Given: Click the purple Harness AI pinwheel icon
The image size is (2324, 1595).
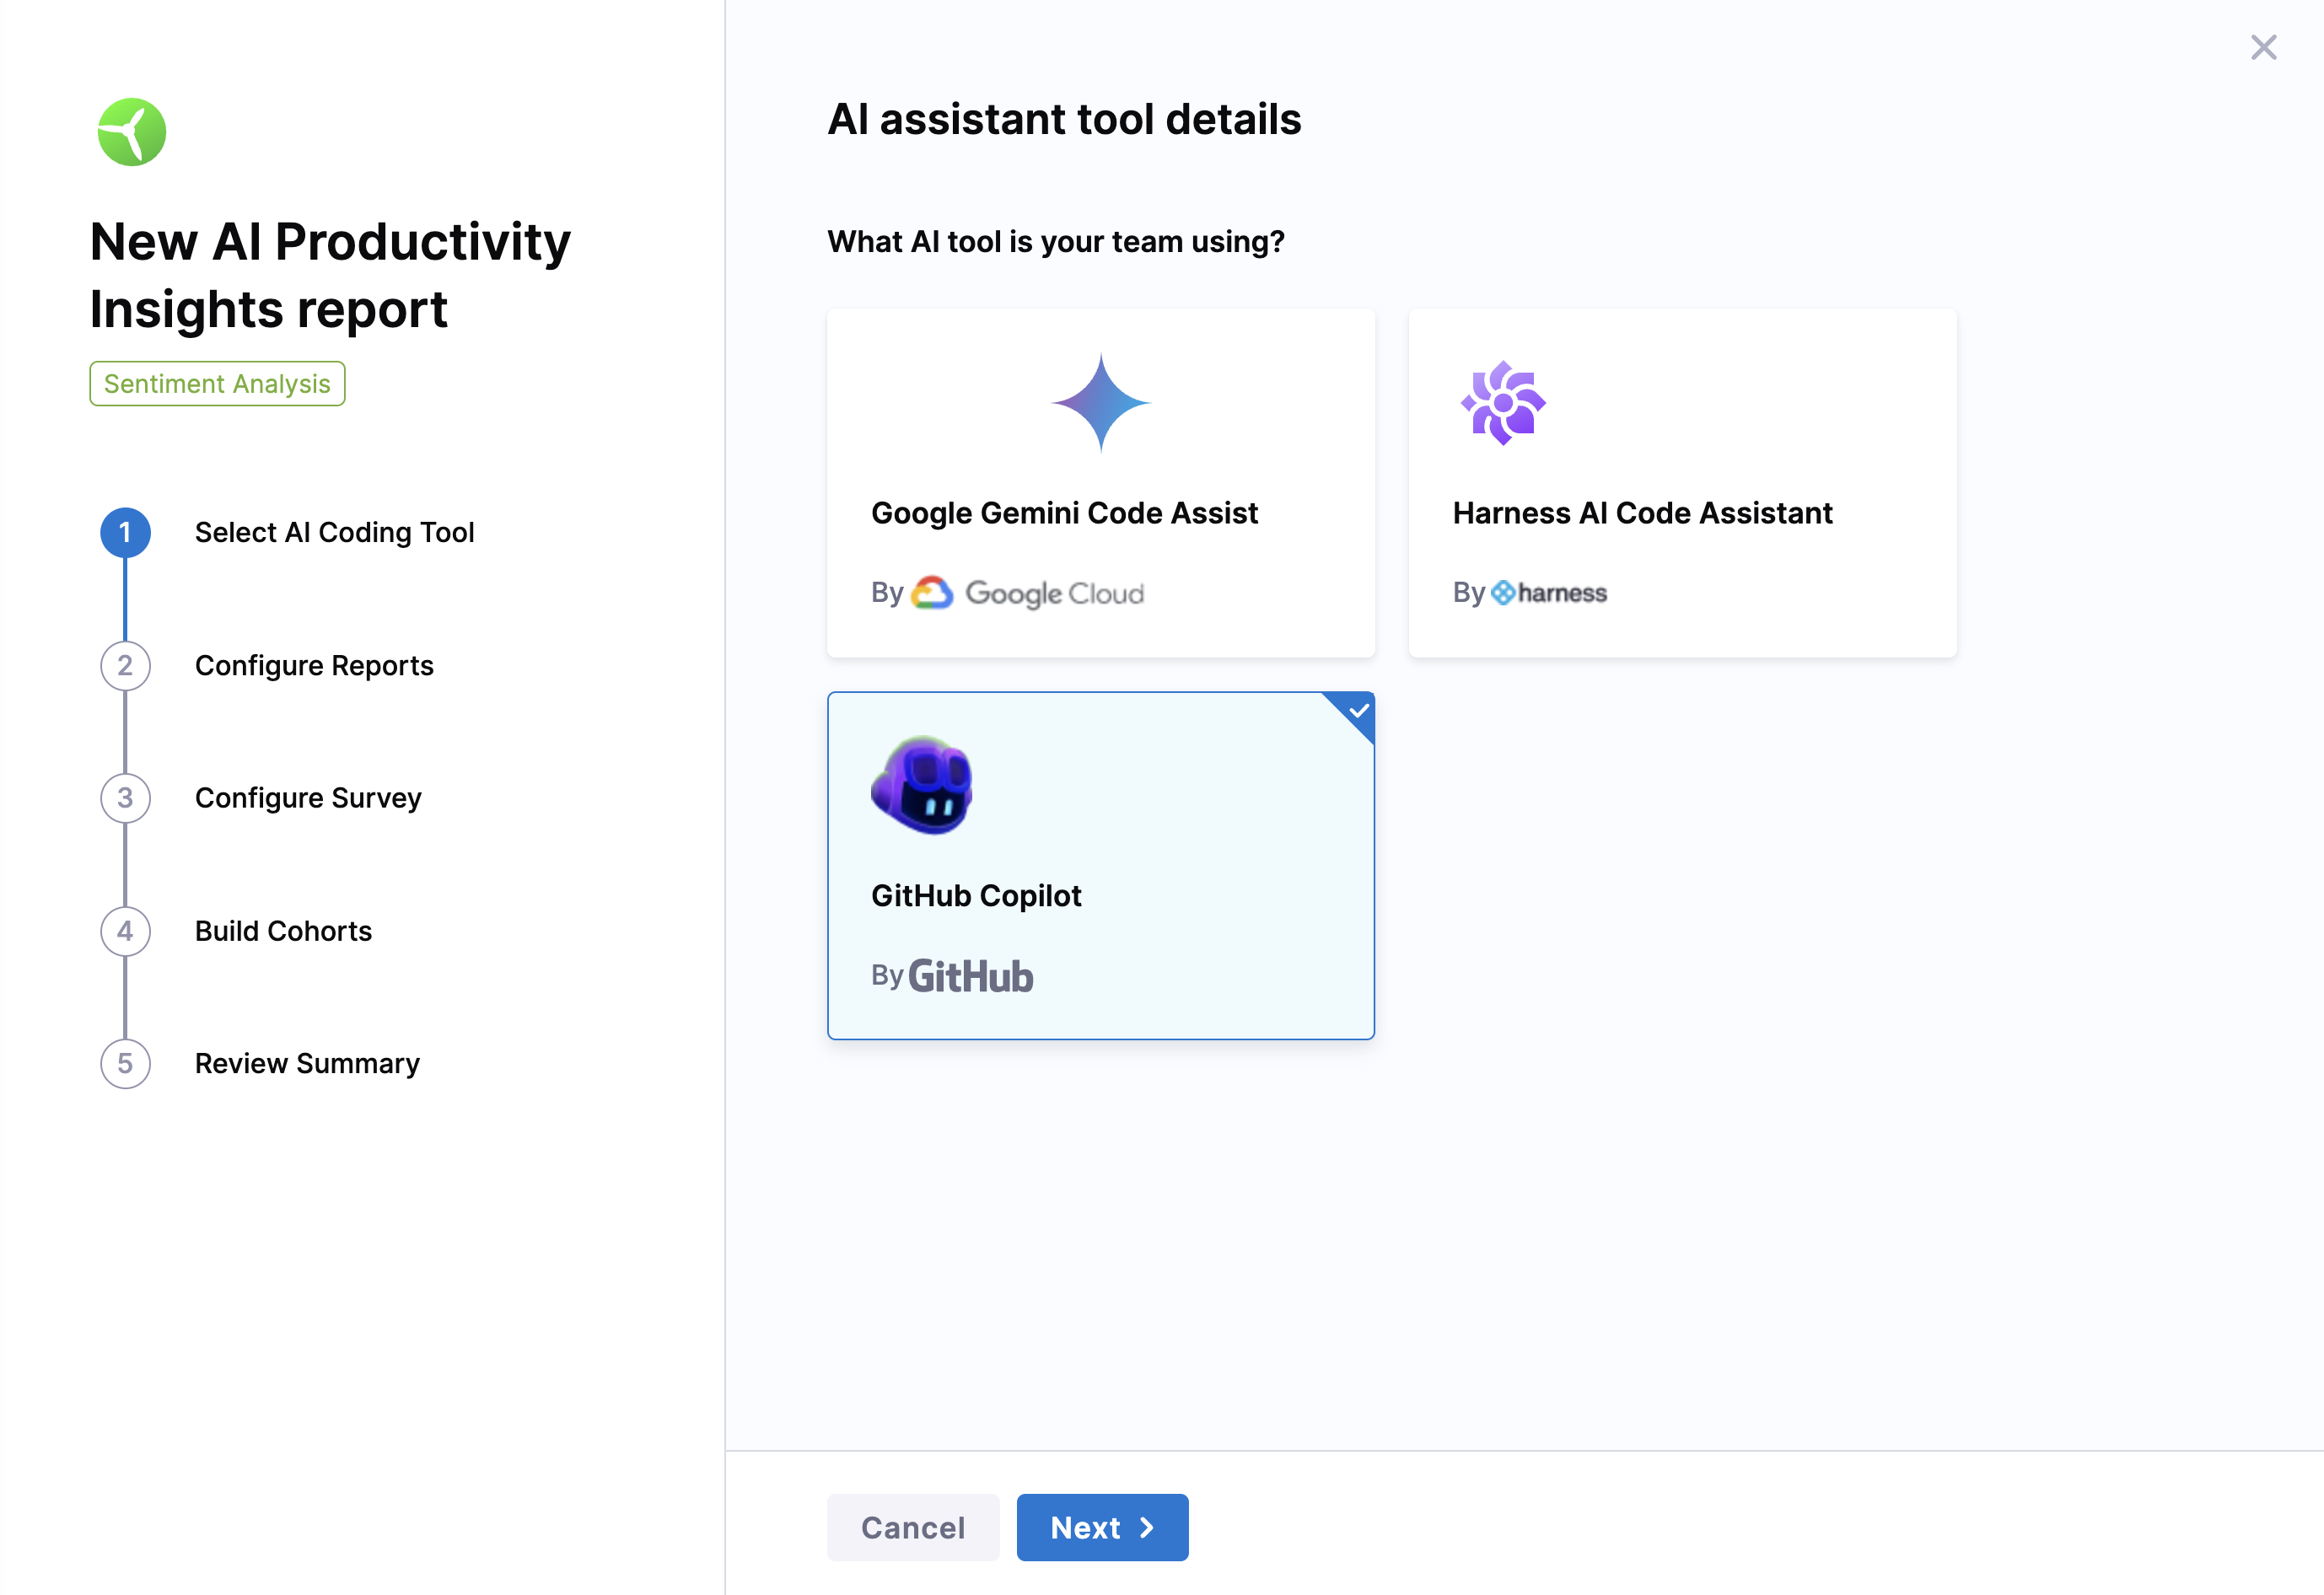Looking at the screenshot, I should [1502, 403].
